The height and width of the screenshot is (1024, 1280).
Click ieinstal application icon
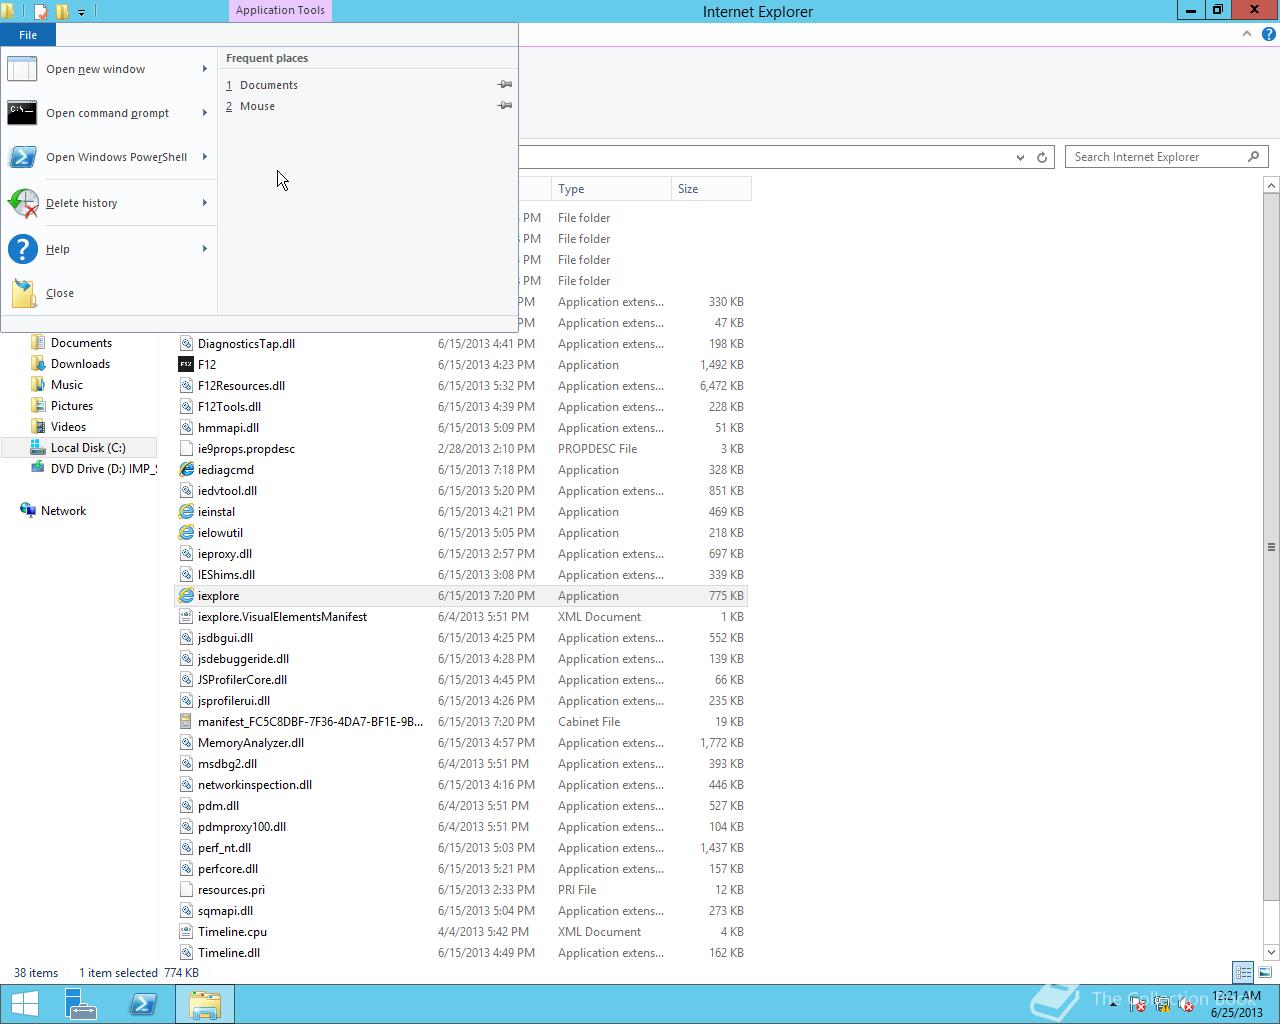pyautogui.click(x=186, y=512)
